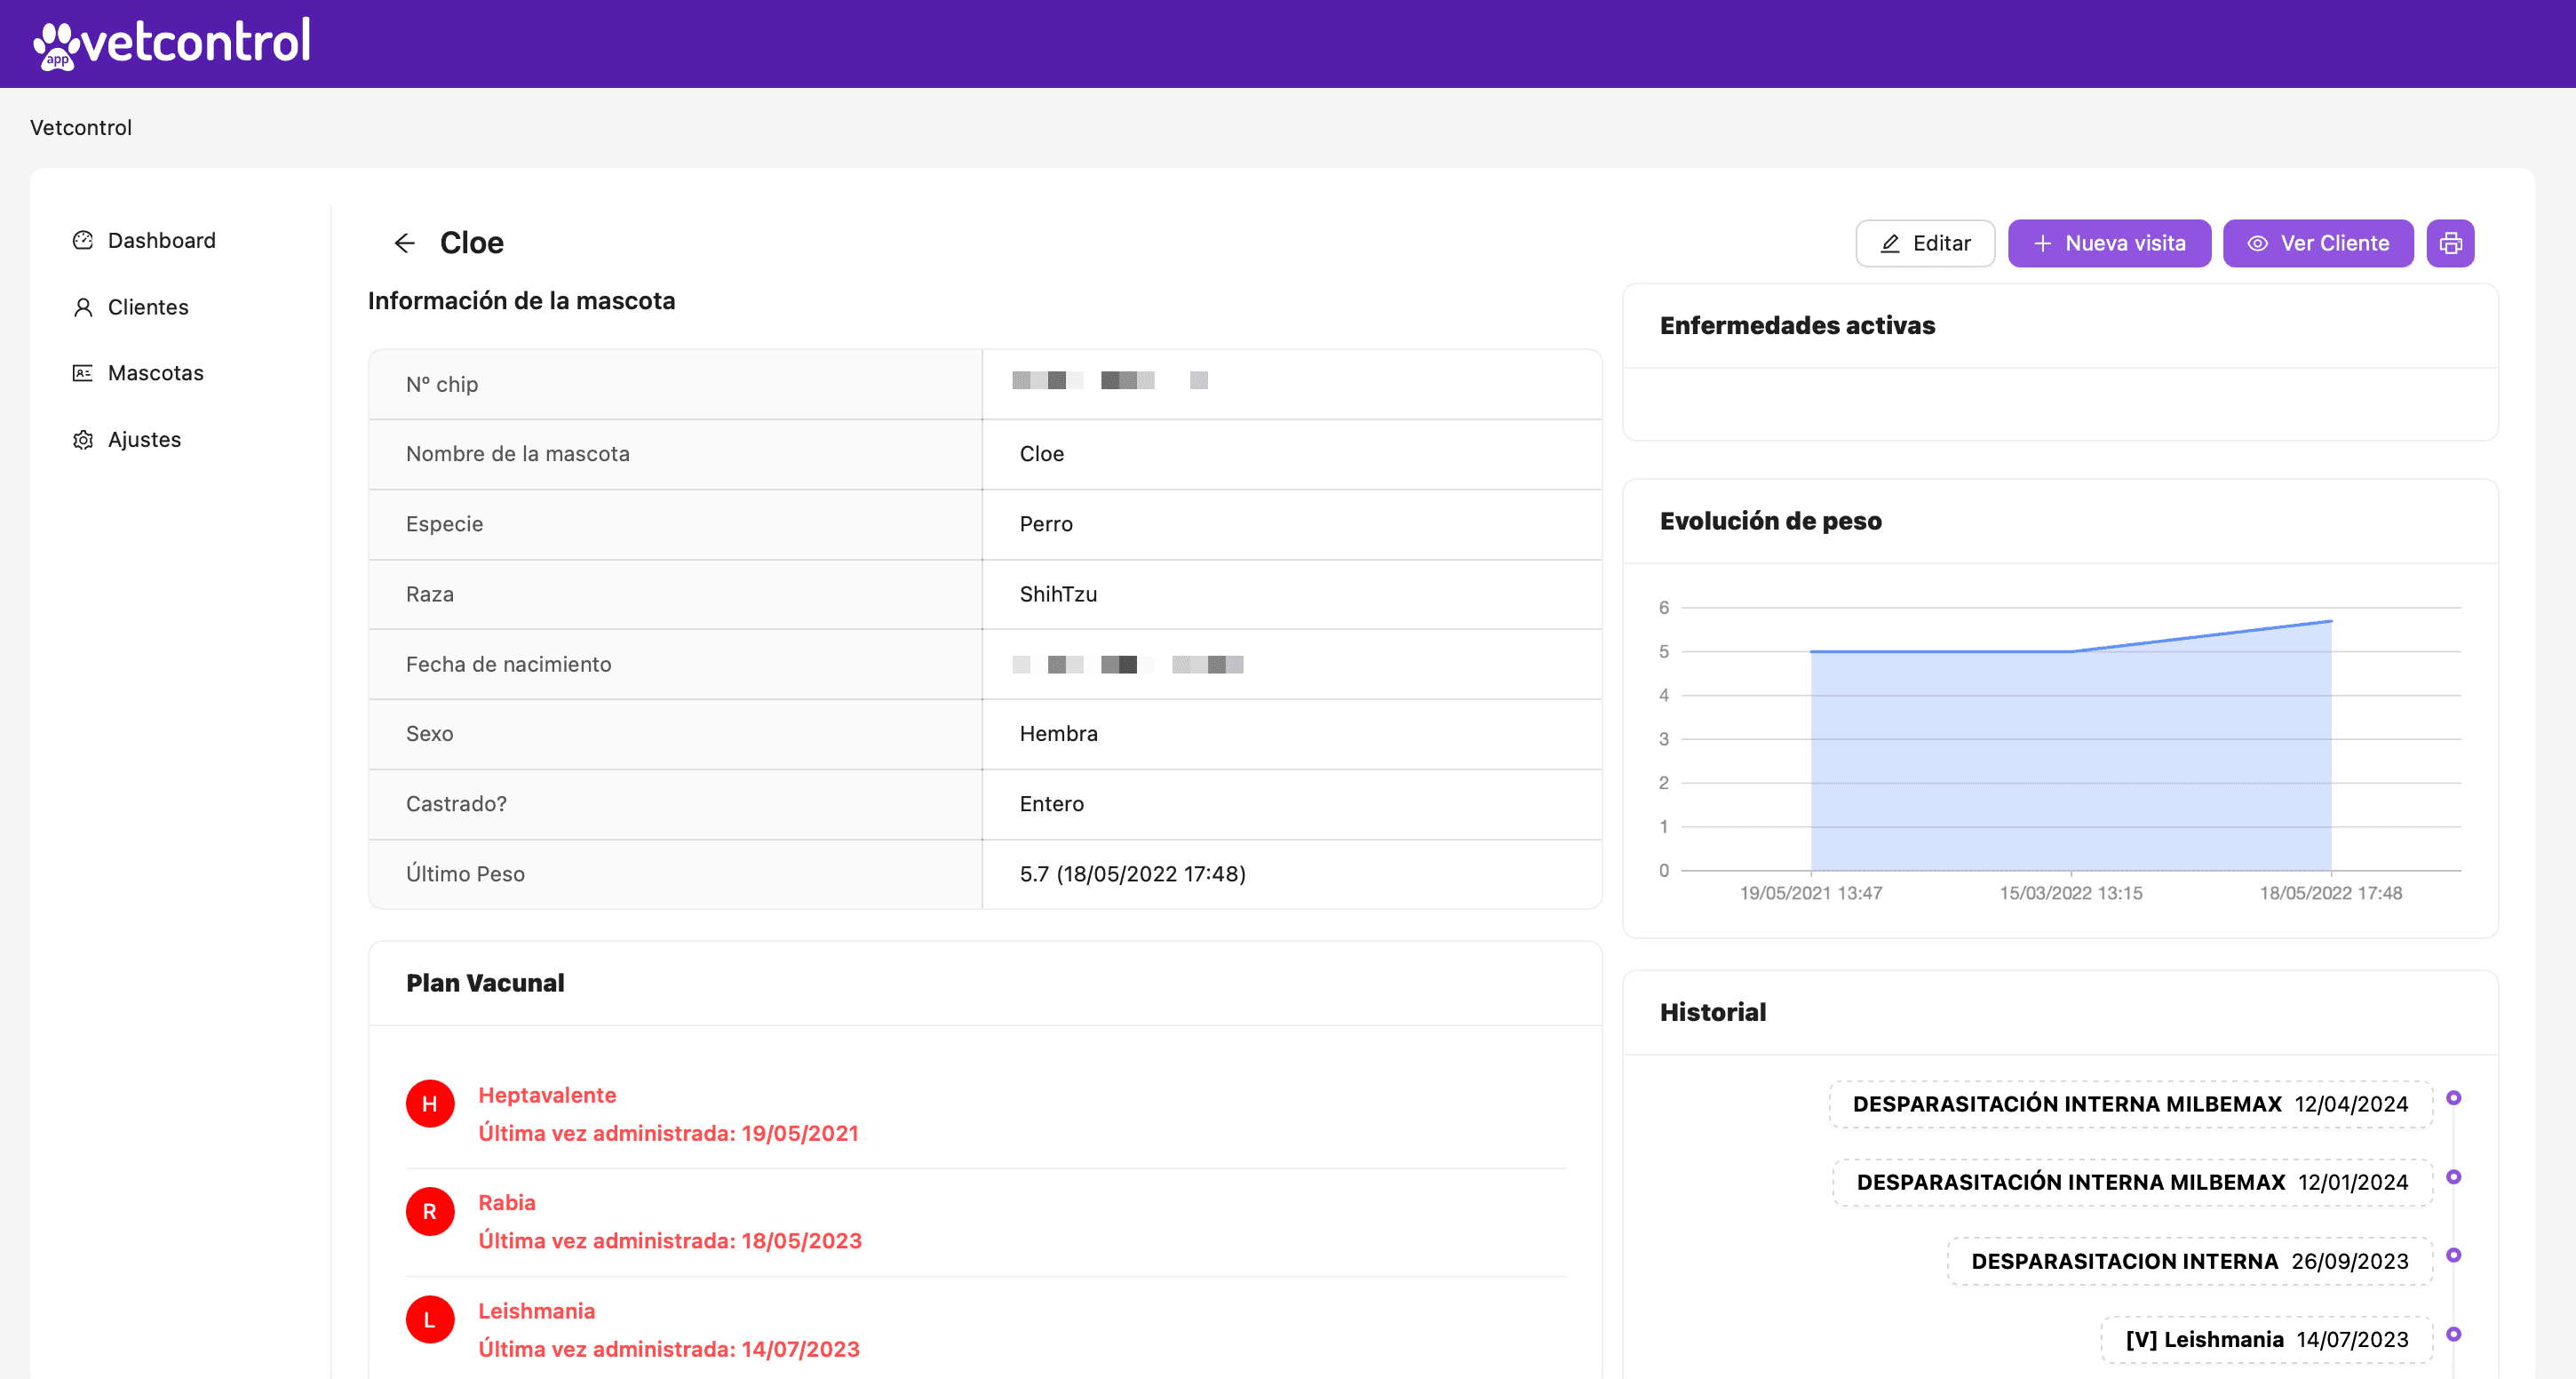This screenshot has width=2576, height=1379.
Task: Open the Dashboard menu item
Action: [x=144, y=241]
